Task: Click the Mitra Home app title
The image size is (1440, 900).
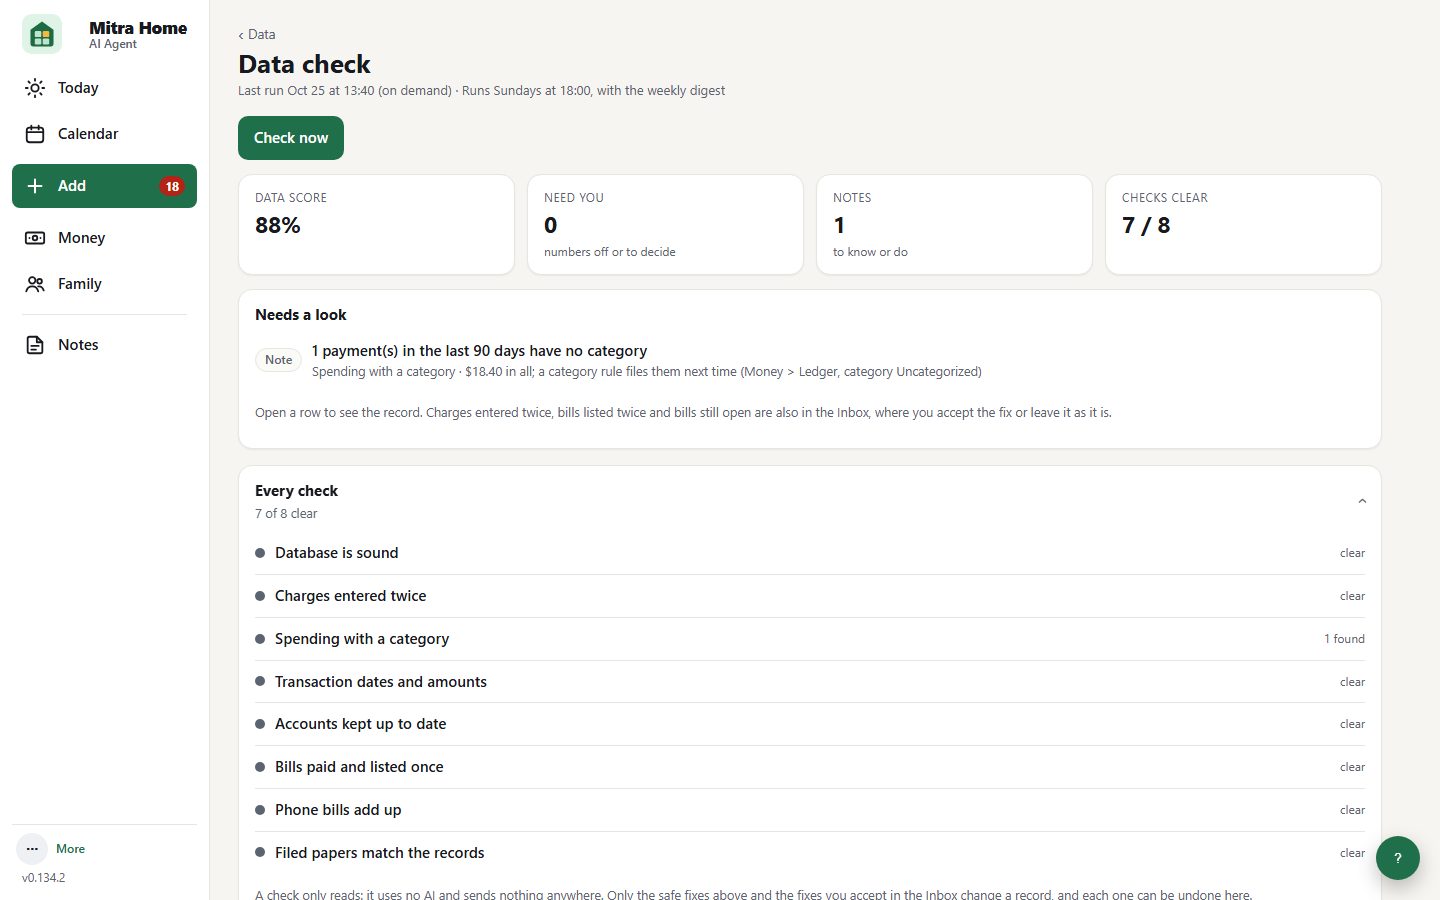Action: pyautogui.click(x=138, y=28)
